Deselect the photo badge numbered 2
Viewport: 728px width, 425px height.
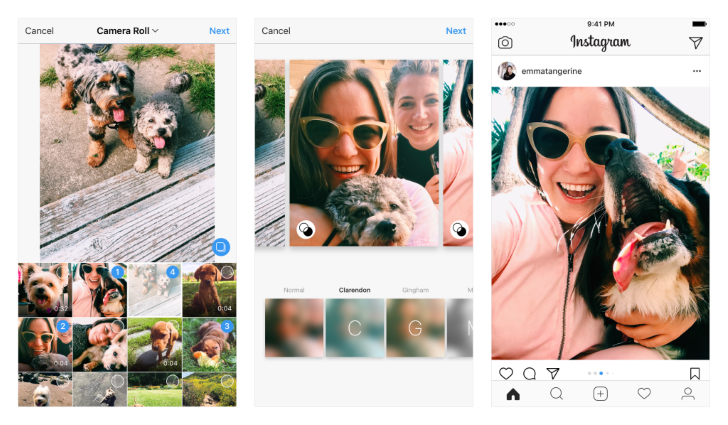[63, 326]
